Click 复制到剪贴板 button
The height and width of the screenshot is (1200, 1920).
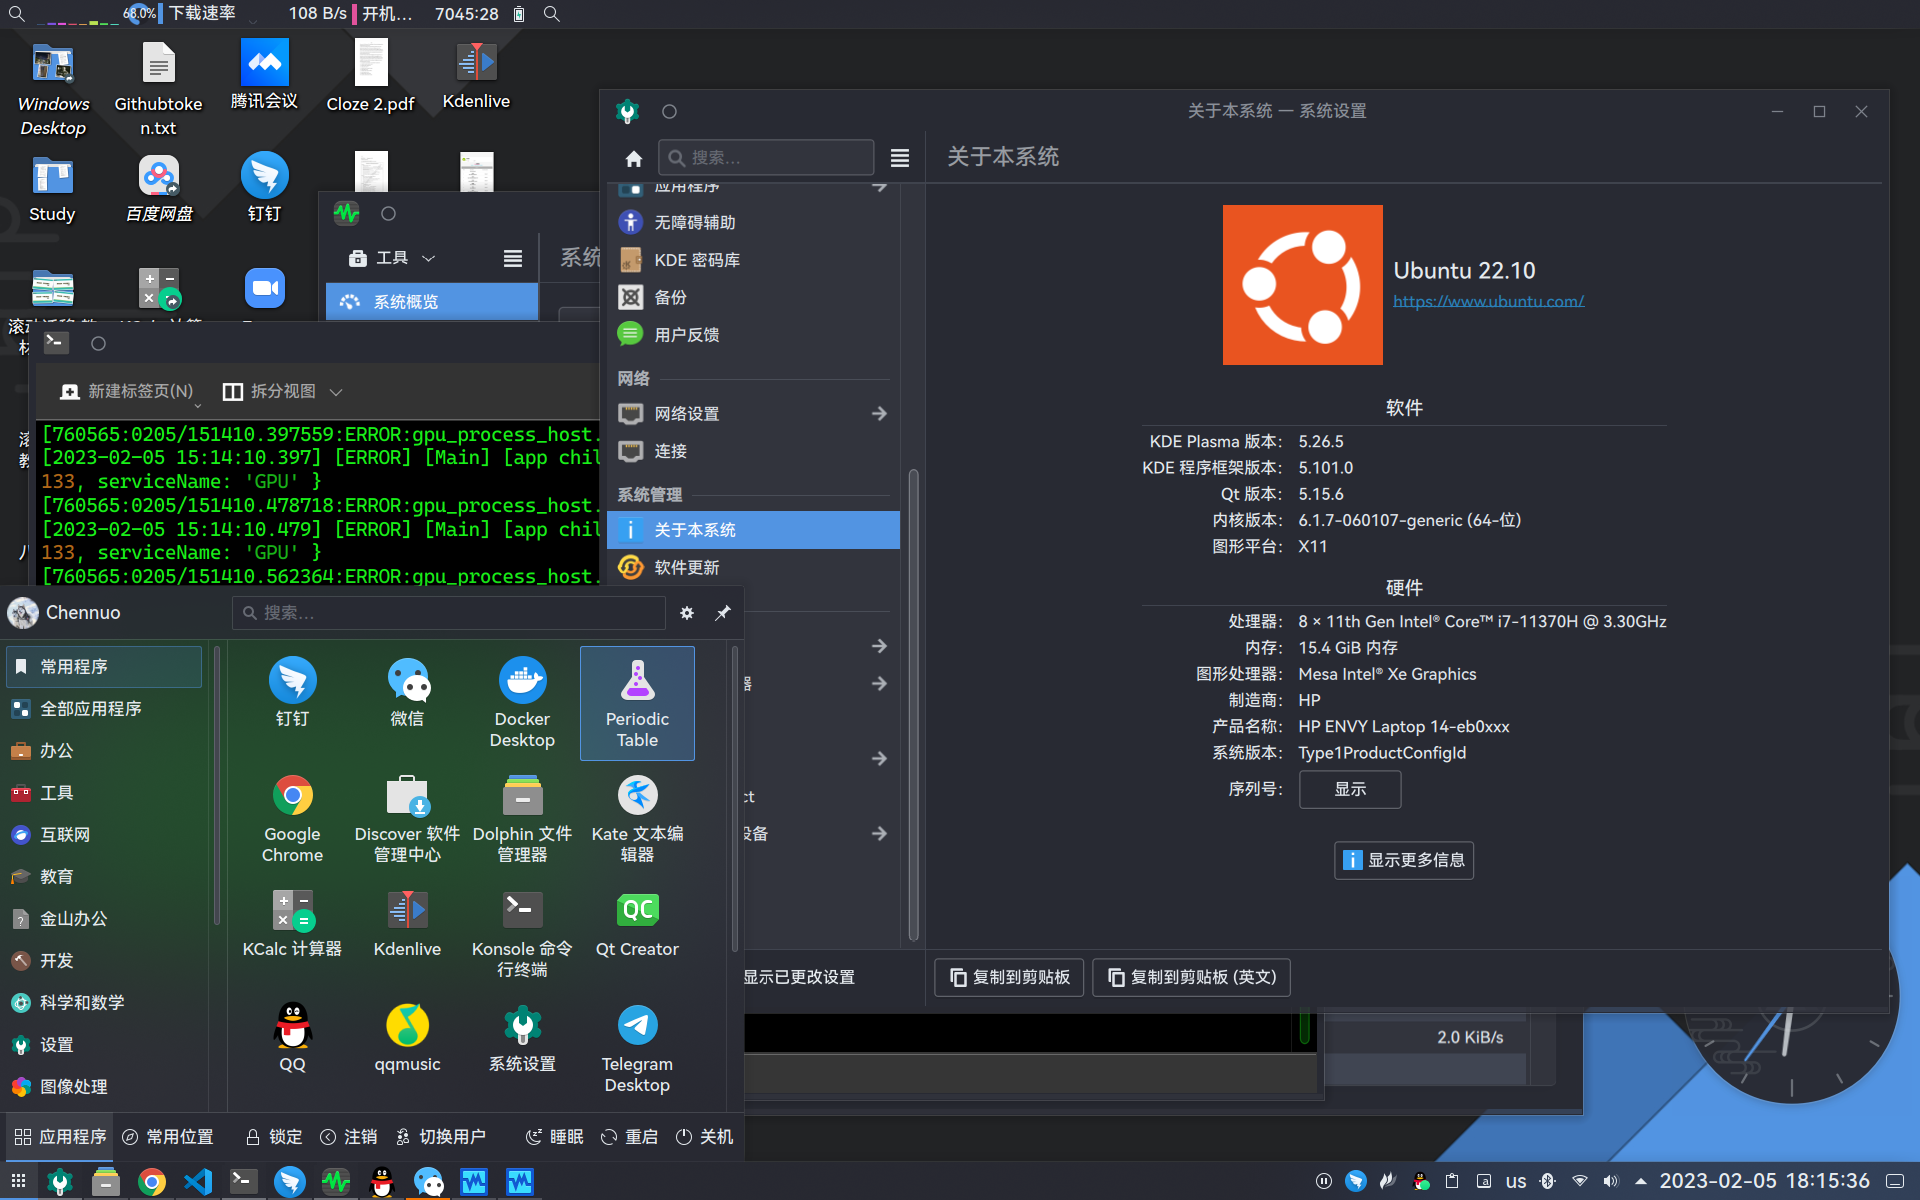(x=1009, y=977)
